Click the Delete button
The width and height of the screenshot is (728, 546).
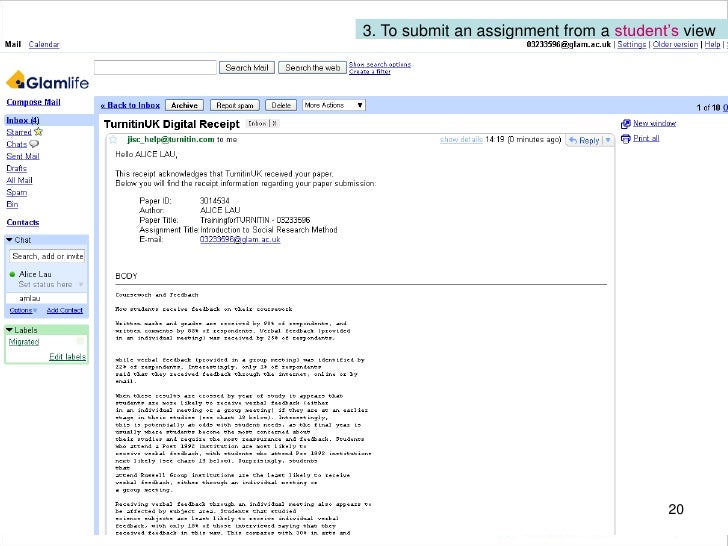tap(281, 105)
